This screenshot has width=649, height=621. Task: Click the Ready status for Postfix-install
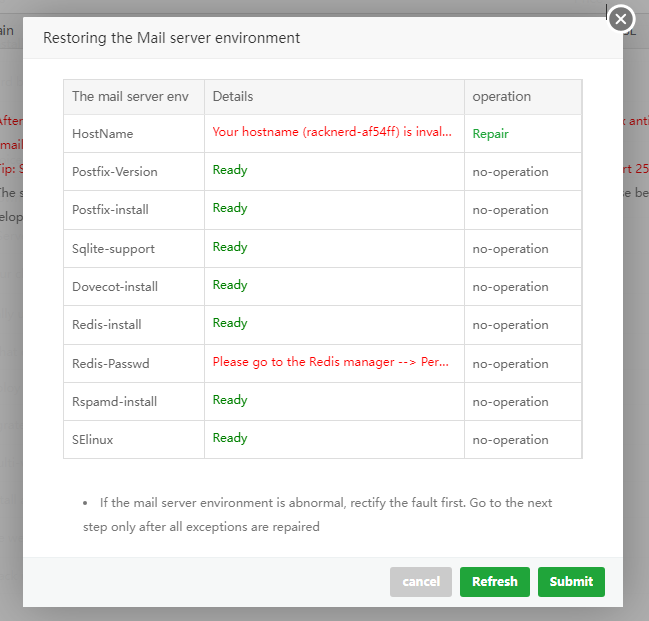230,208
